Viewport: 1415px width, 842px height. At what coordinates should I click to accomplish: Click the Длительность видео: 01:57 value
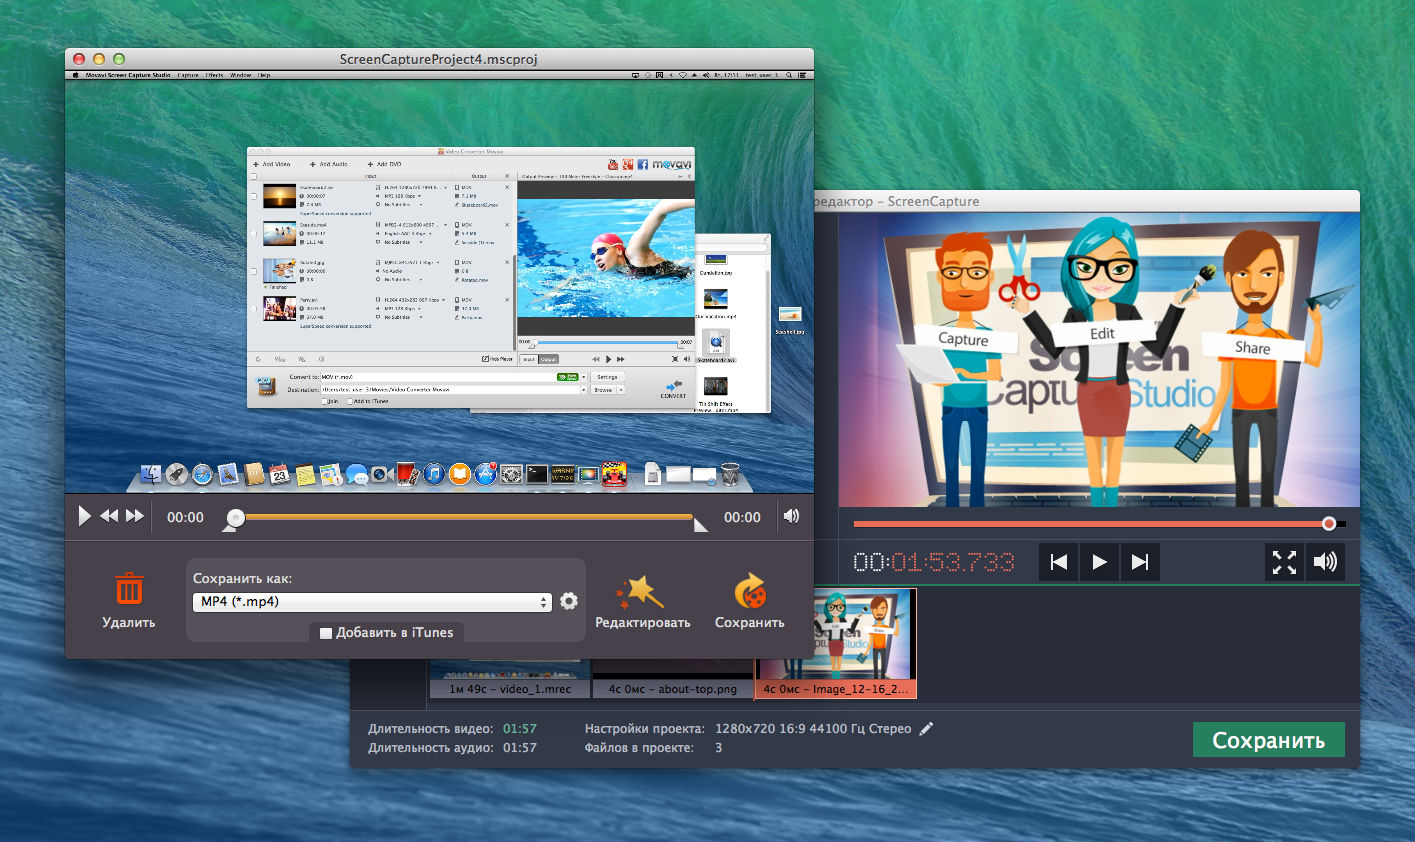[x=520, y=729]
